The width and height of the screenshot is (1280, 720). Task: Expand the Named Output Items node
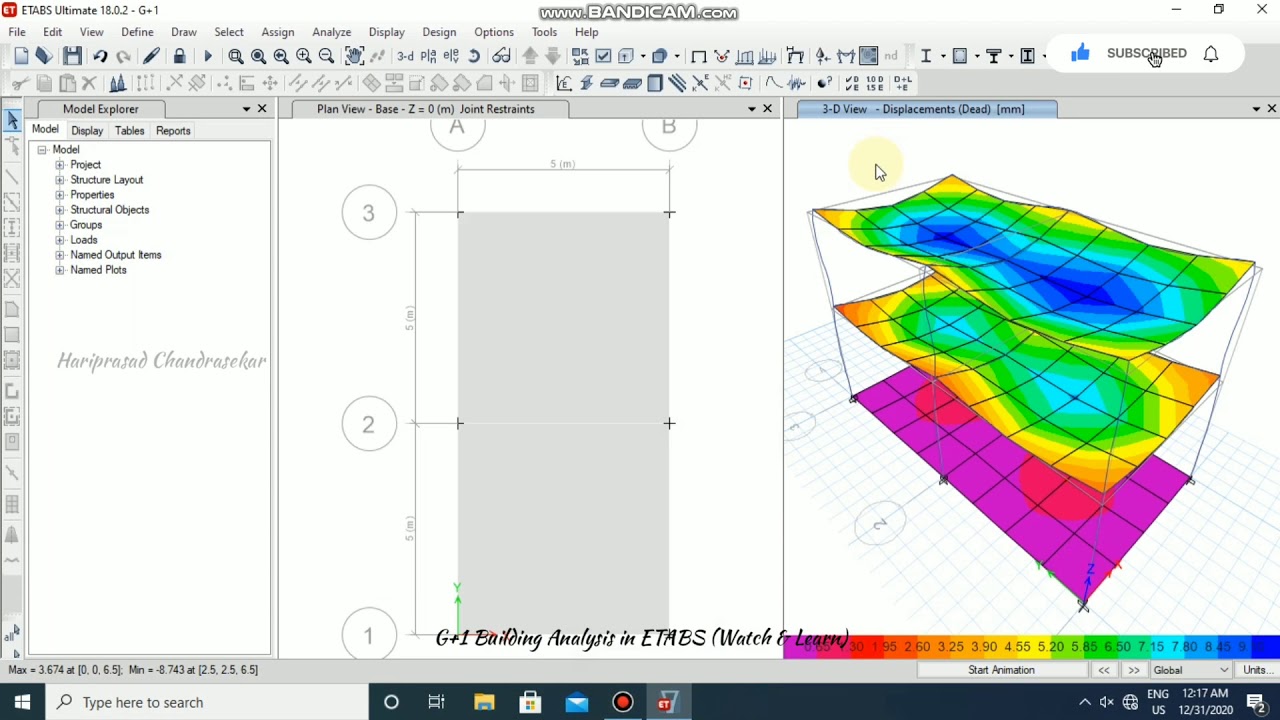[60, 255]
